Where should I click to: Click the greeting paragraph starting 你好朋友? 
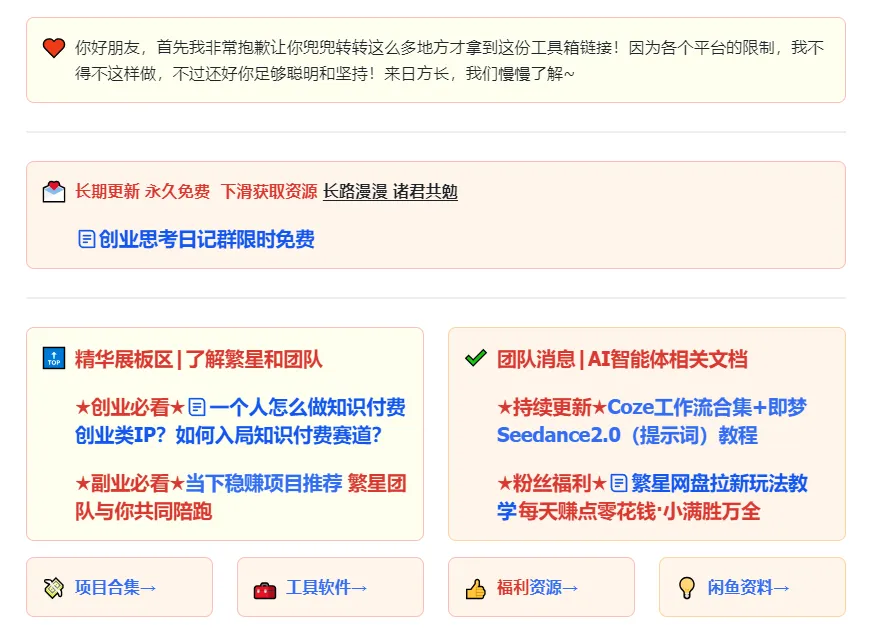(449, 60)
